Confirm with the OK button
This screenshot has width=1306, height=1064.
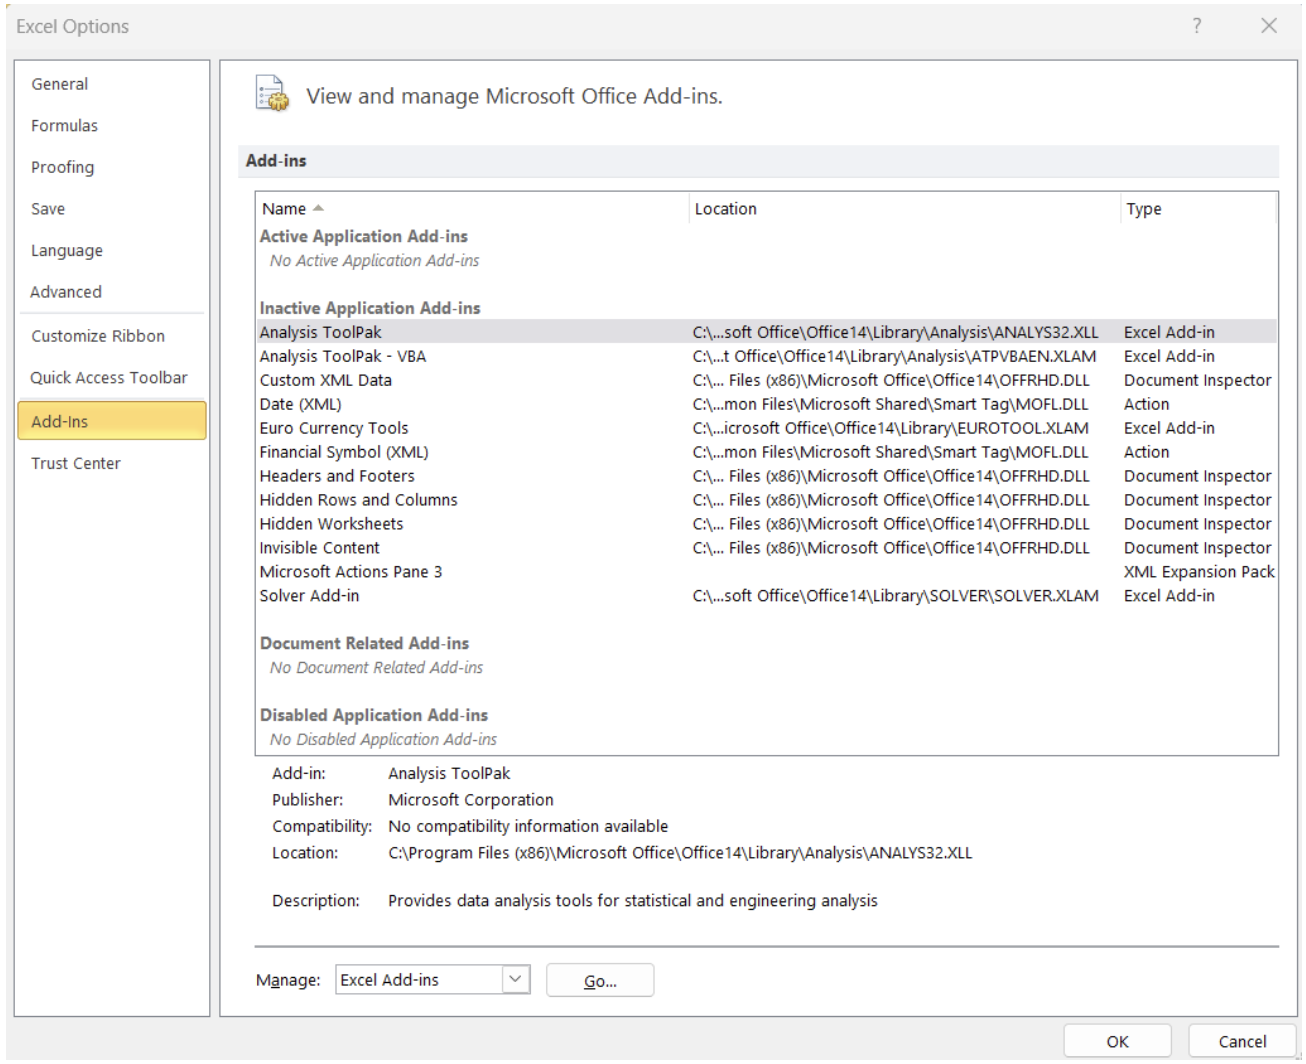click(x=1117, y=1041)
